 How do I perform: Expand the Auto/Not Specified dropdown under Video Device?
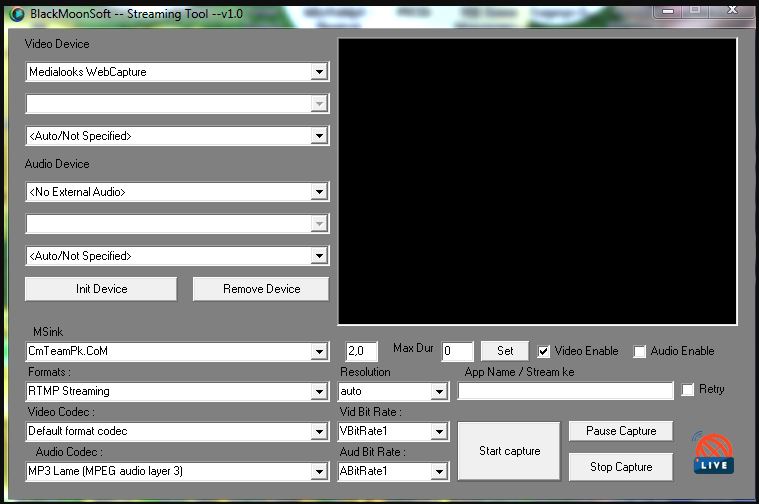[177, 136]
